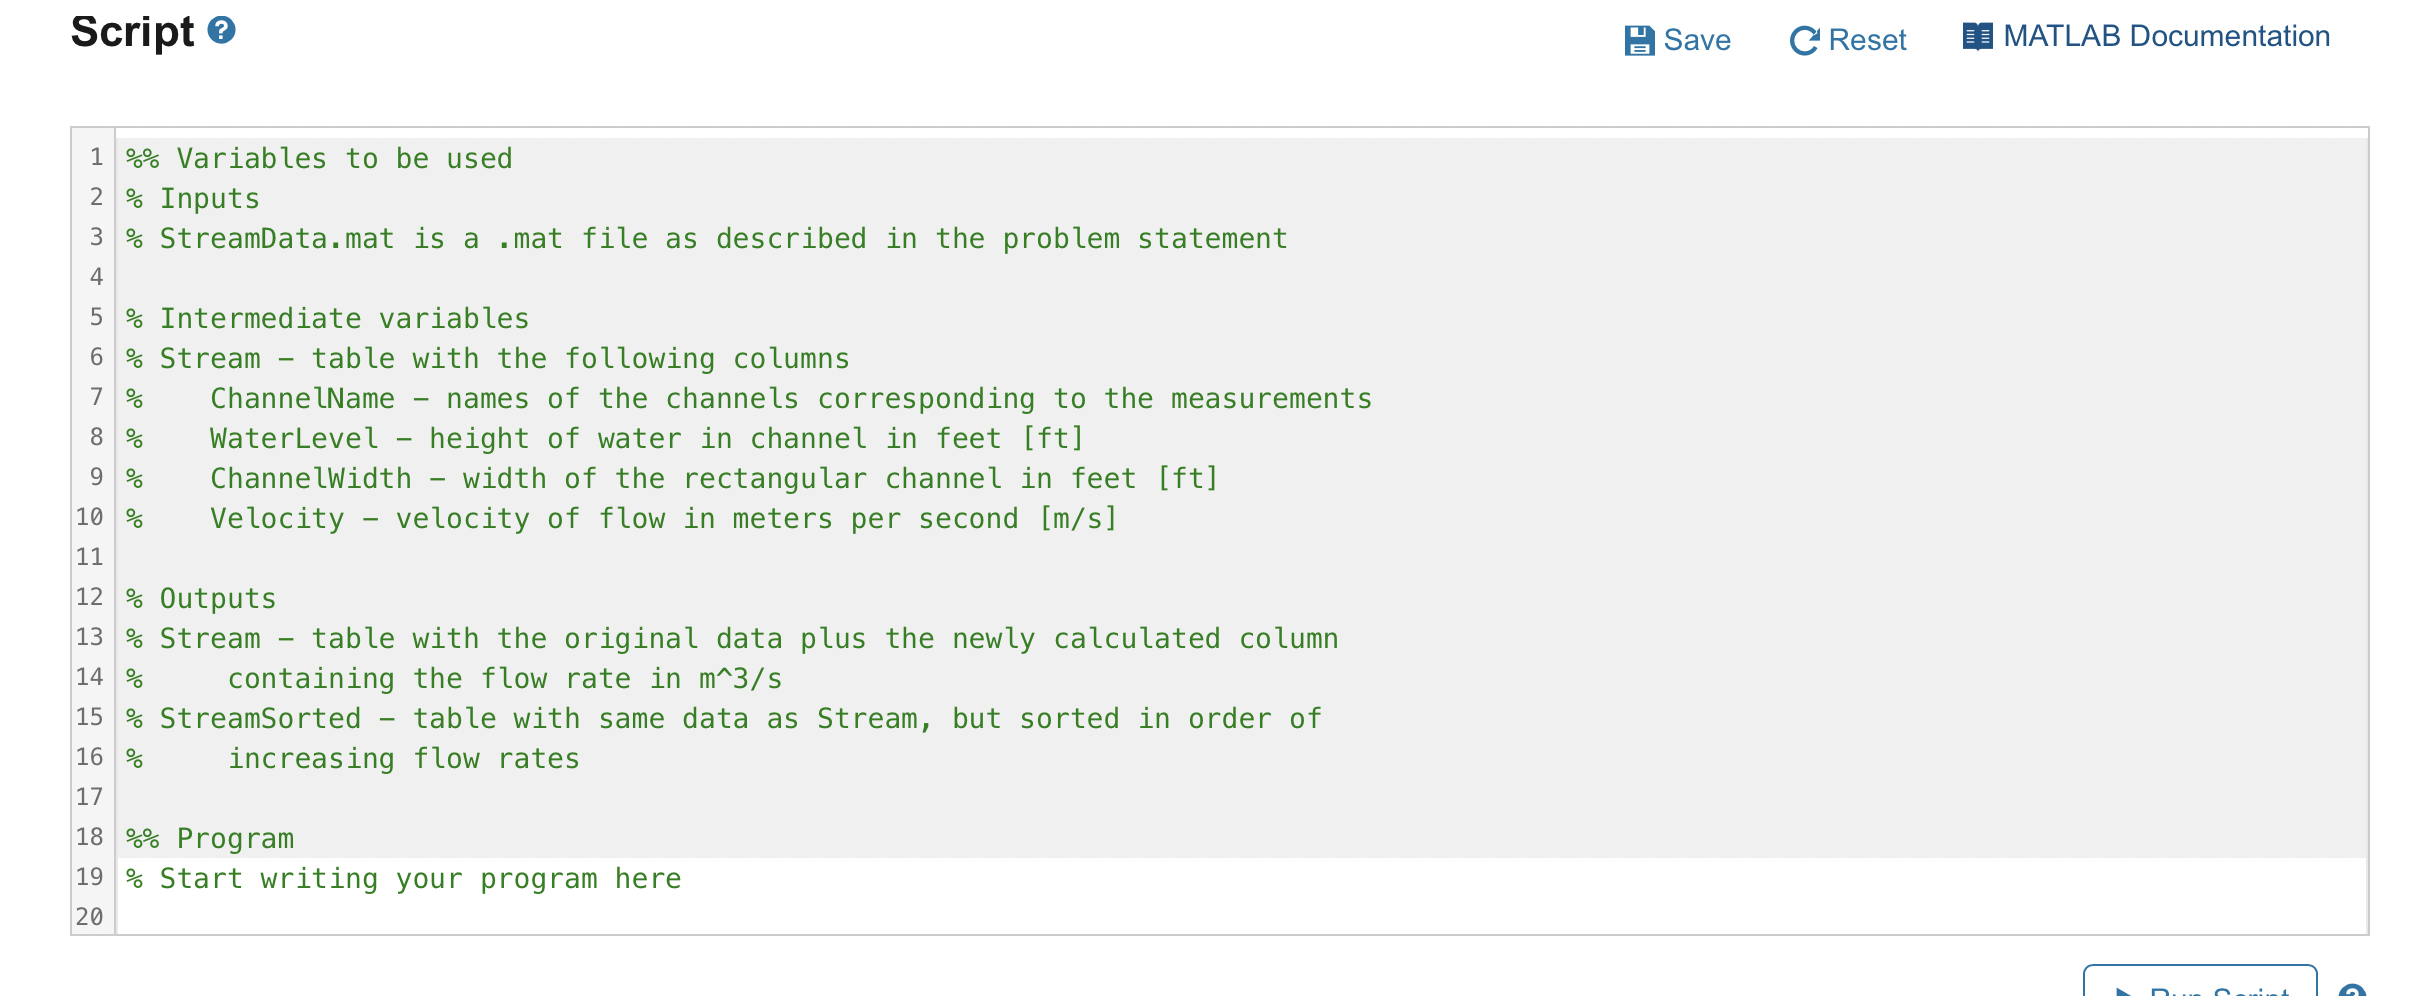Open the MATLAB Documentation link

(x=2166, y=36)
